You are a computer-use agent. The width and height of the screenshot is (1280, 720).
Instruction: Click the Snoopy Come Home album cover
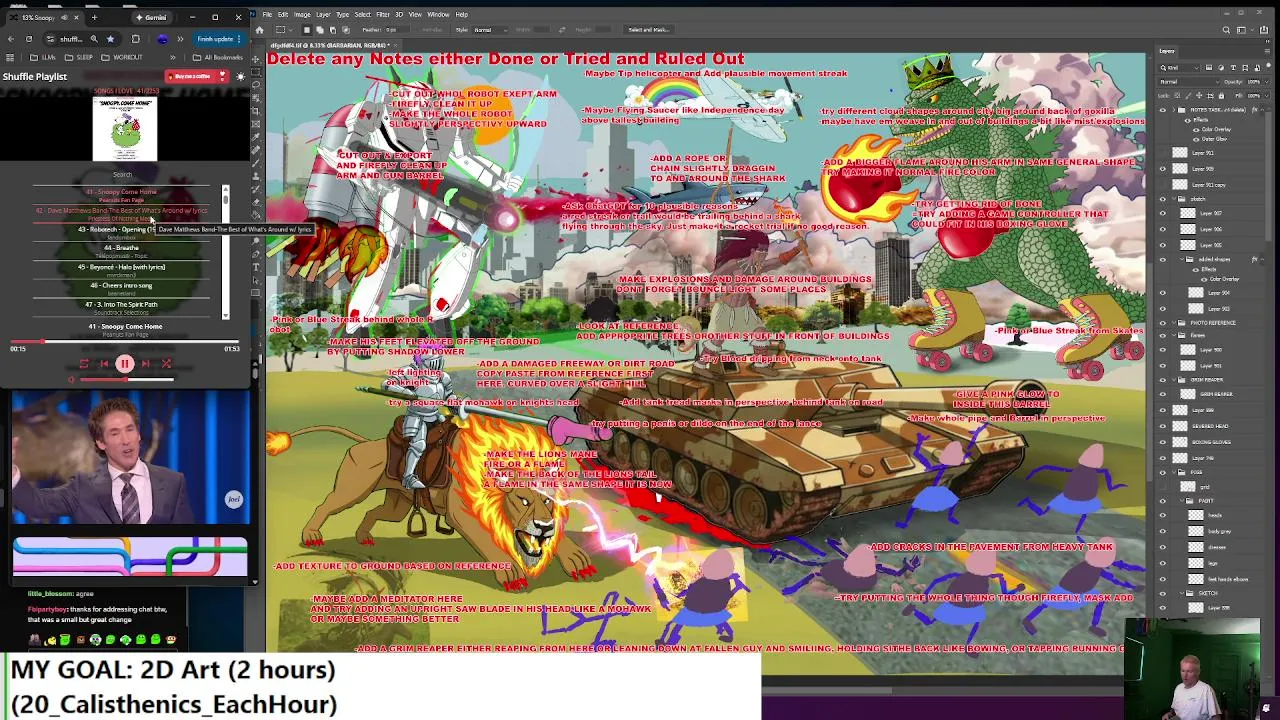pos(125,129)
